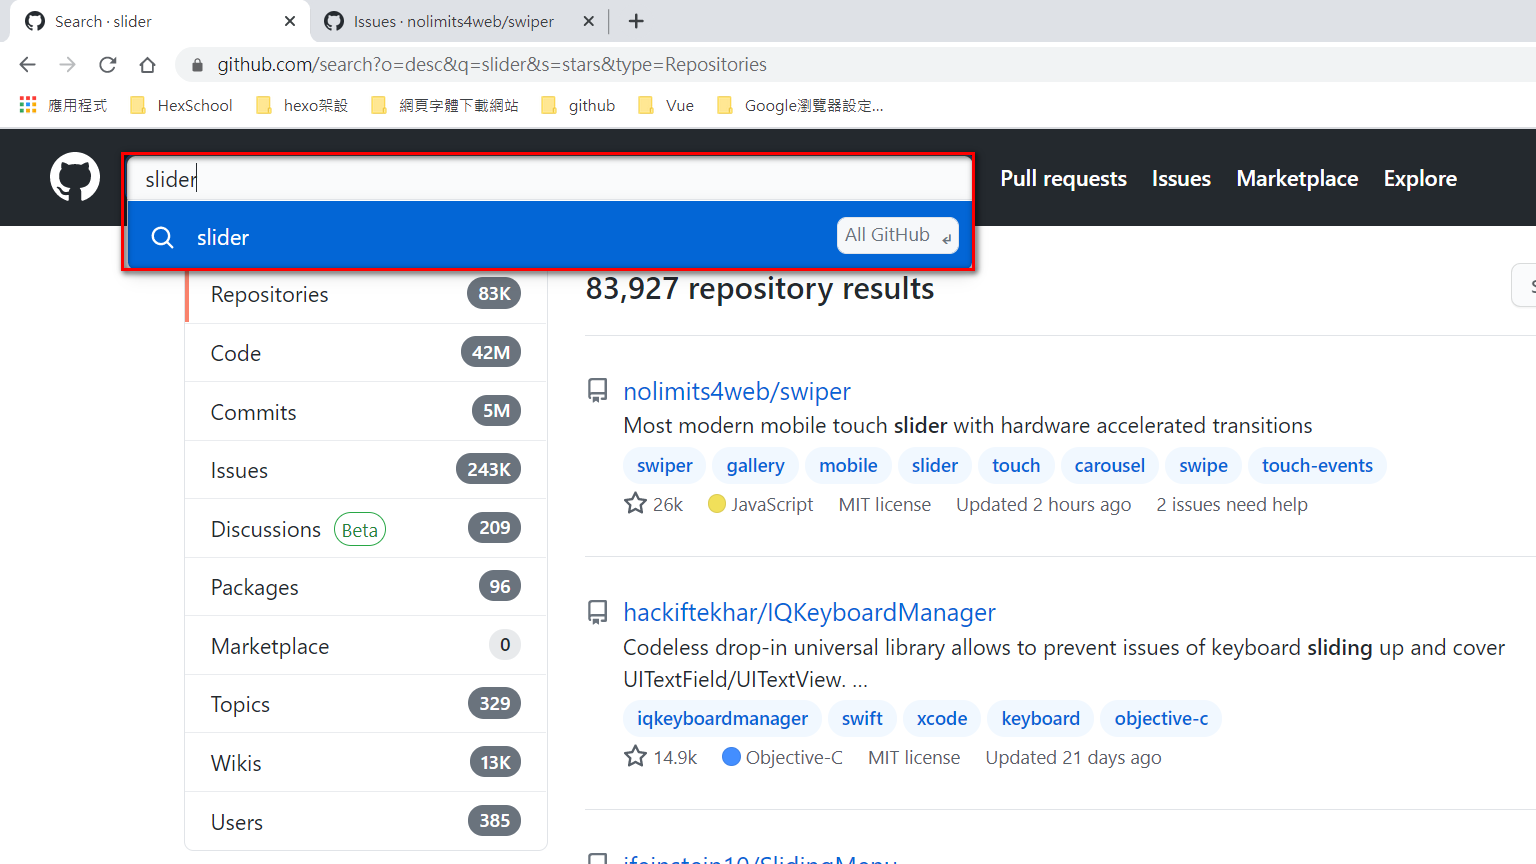The image size is (1536, 864).
Task: Filter results by Topics
Action: tap(366, 704)
